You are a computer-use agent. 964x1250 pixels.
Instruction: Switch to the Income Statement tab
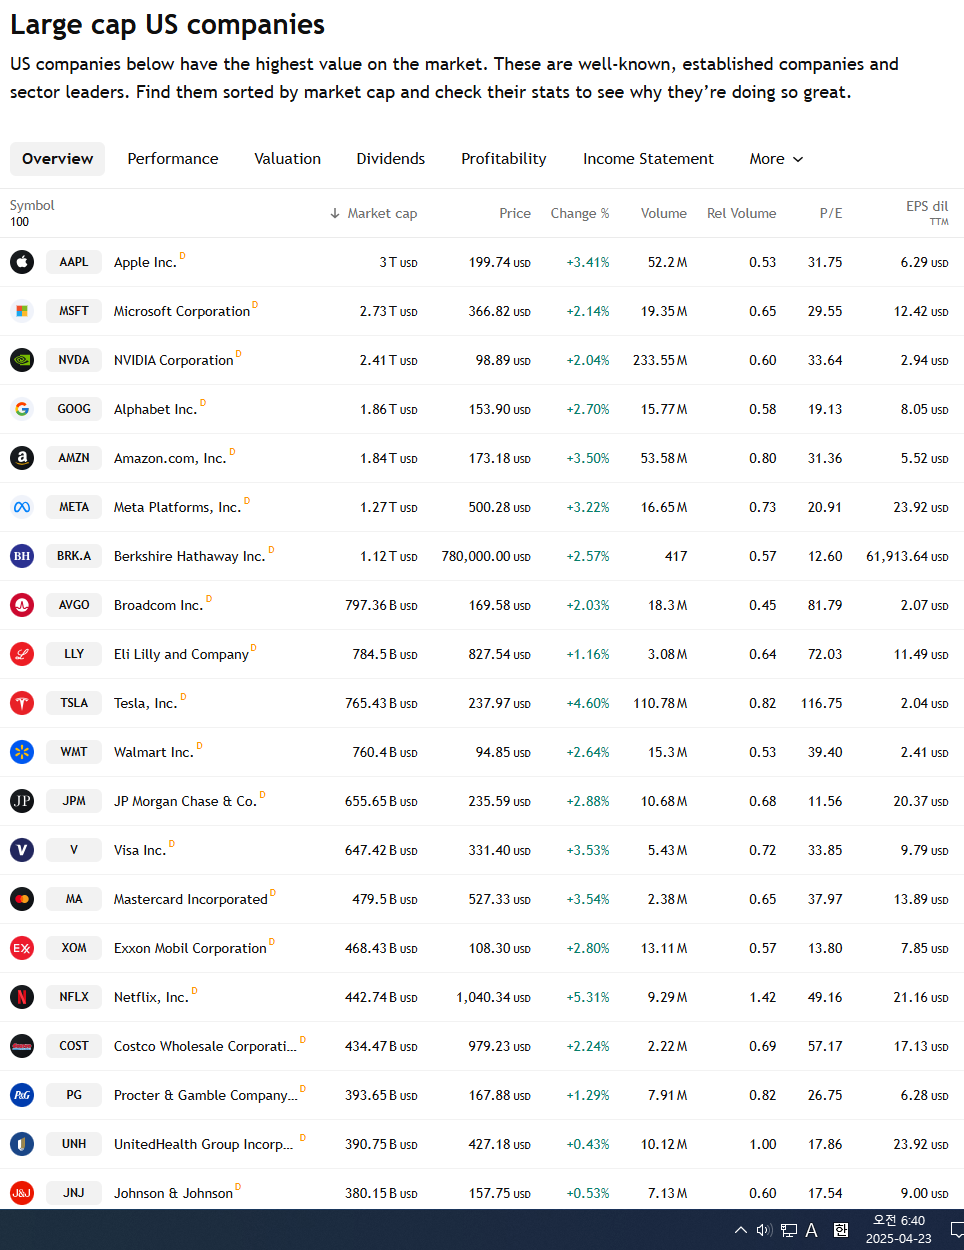coord(648,159)
